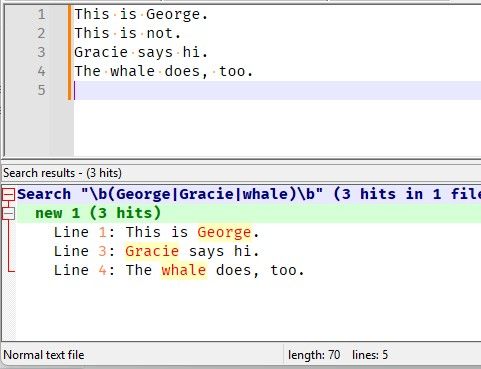The height and width of the screenshot is (369, 481).
Task: Place cursor in editor line 'This is George.'
Action: [141, 14]
